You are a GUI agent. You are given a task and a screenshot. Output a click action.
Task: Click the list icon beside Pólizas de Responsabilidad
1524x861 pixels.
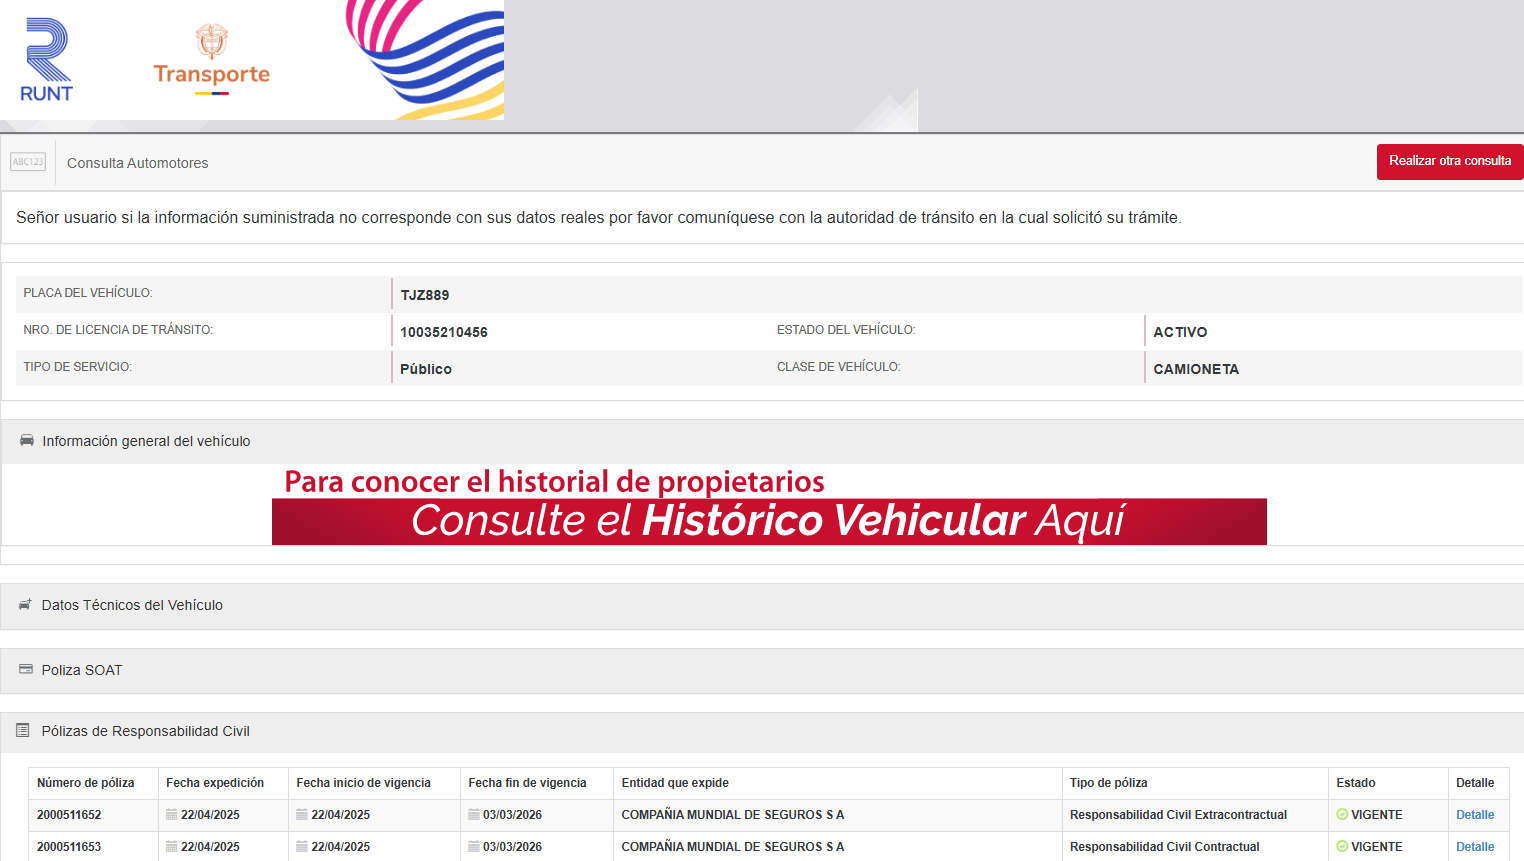[23, 731]
